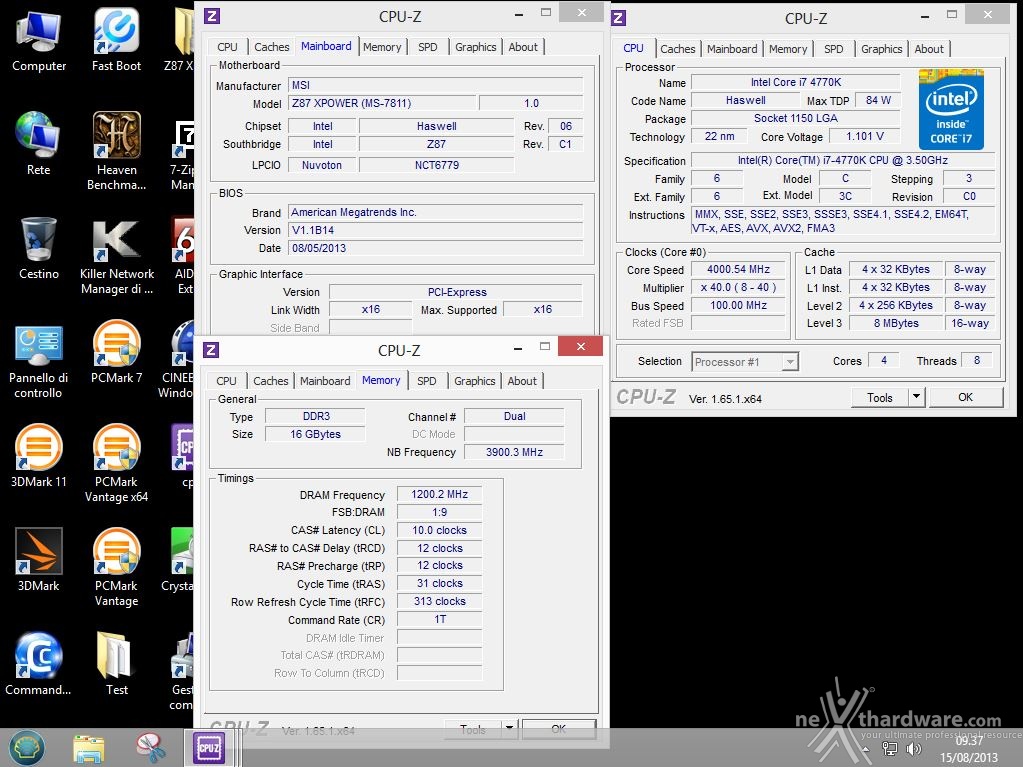Launch Killer Network Manager shortcut
Image resolution: width=1023 pixels, height=767 pixels.
116,256
